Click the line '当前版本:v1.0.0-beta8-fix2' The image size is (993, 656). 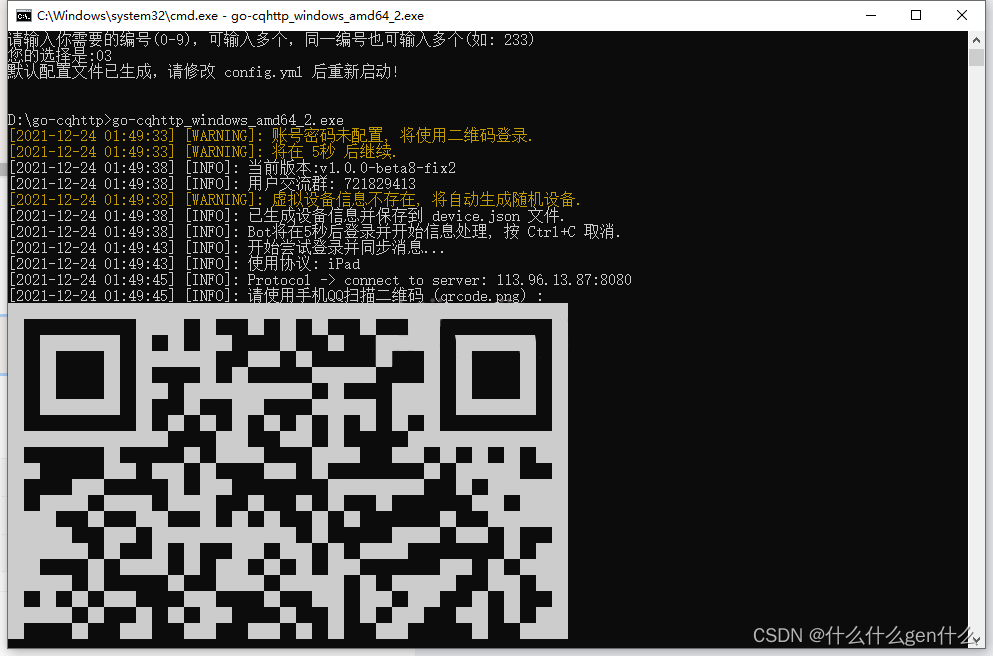pyautogui.click(x=232, y=168)
